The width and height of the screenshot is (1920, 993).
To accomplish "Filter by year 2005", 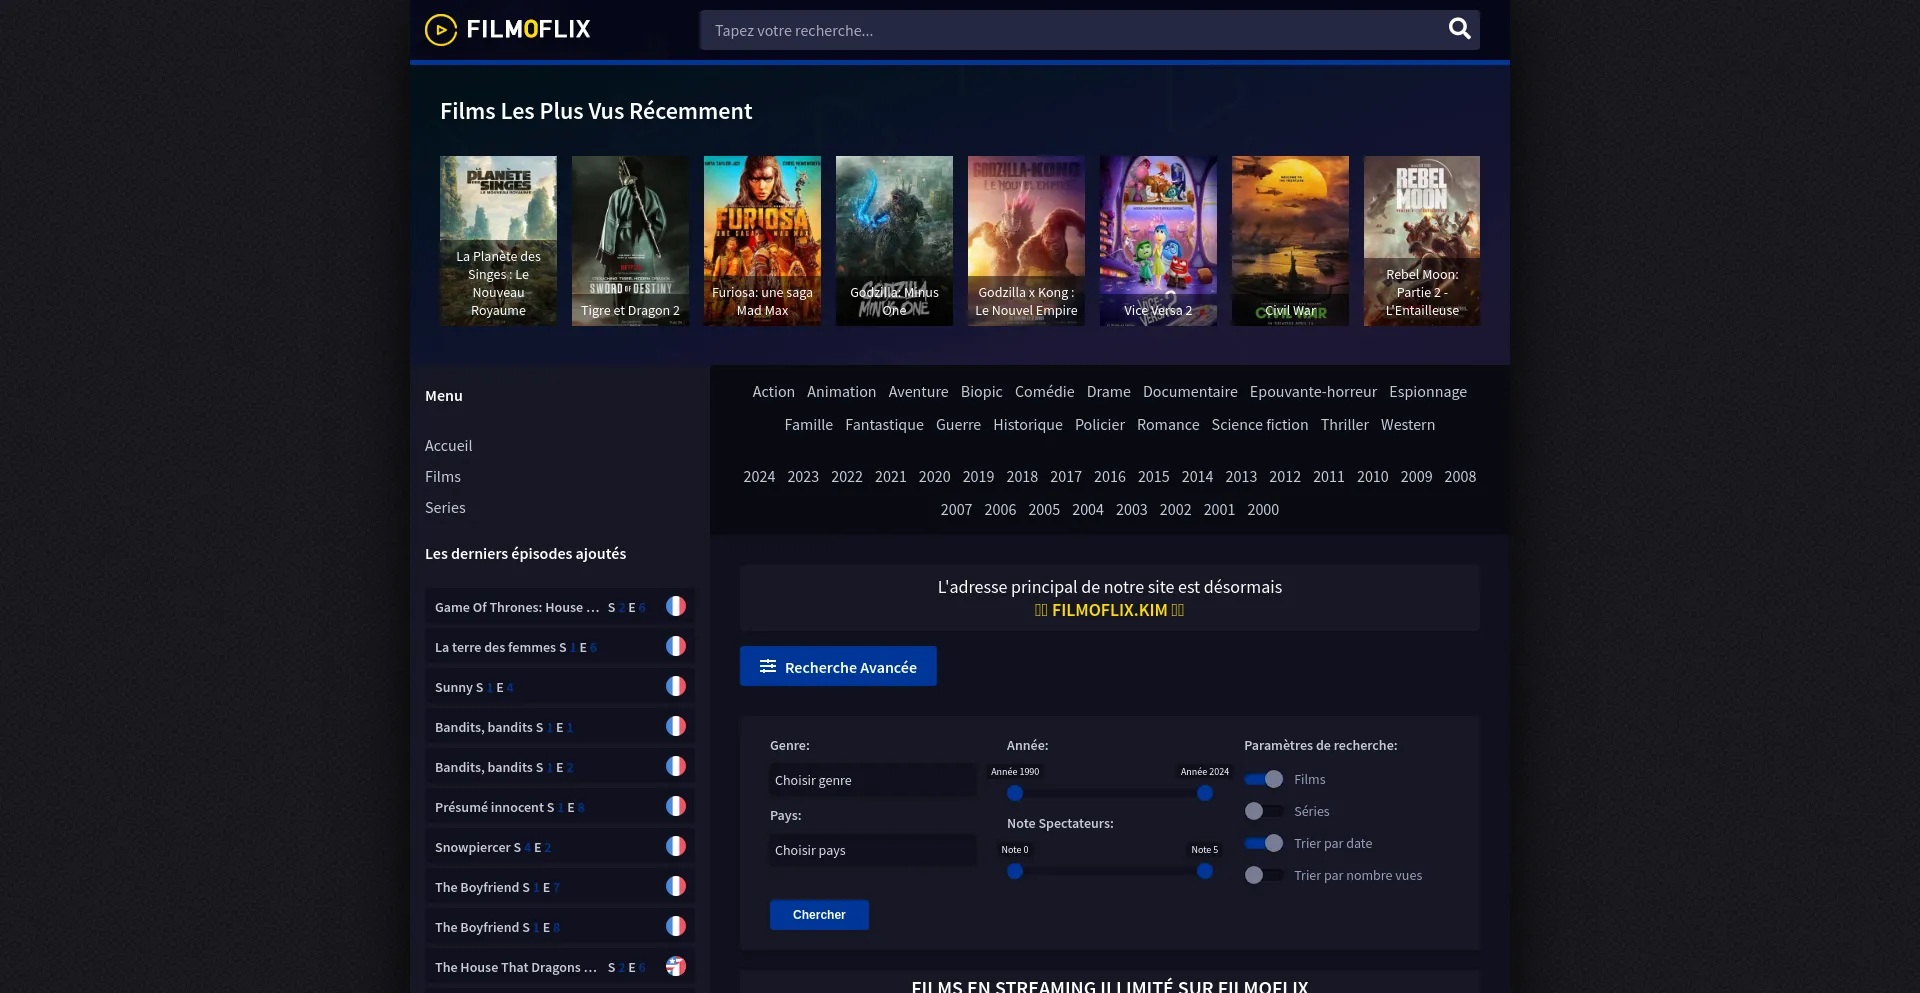I will (x=1044, y=509).
